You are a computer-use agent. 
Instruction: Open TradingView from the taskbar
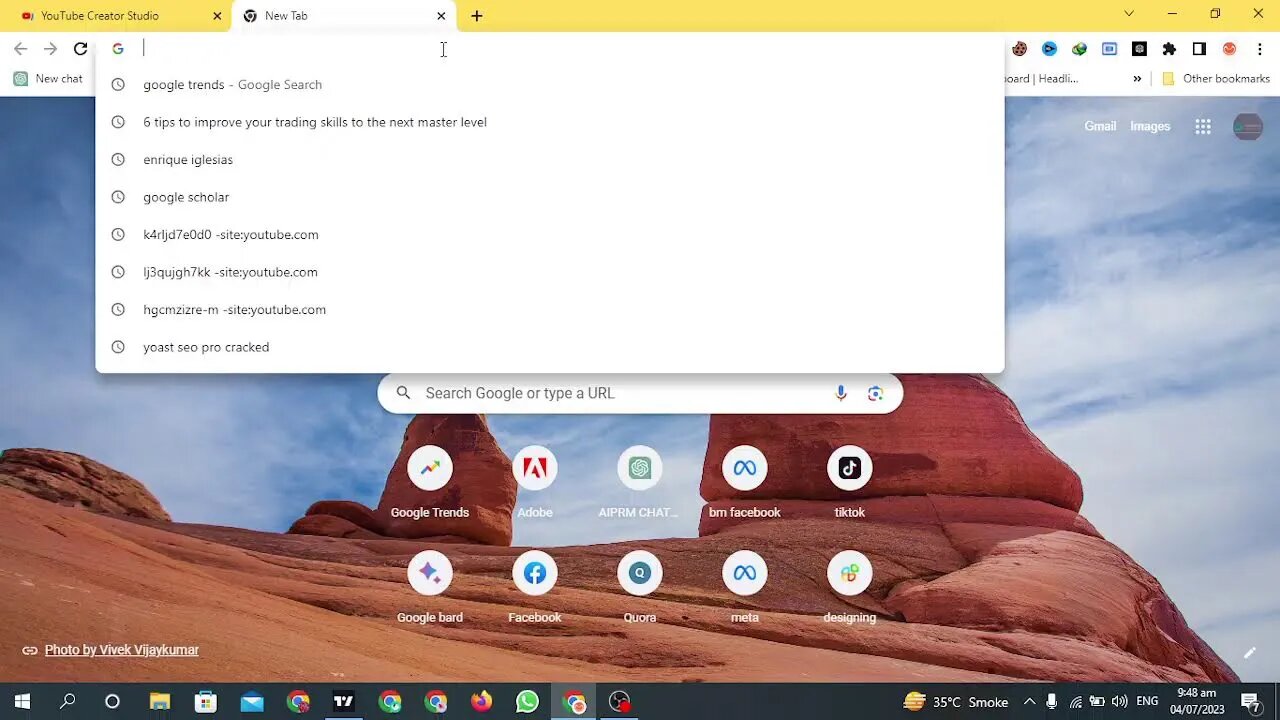coord(344,701)
